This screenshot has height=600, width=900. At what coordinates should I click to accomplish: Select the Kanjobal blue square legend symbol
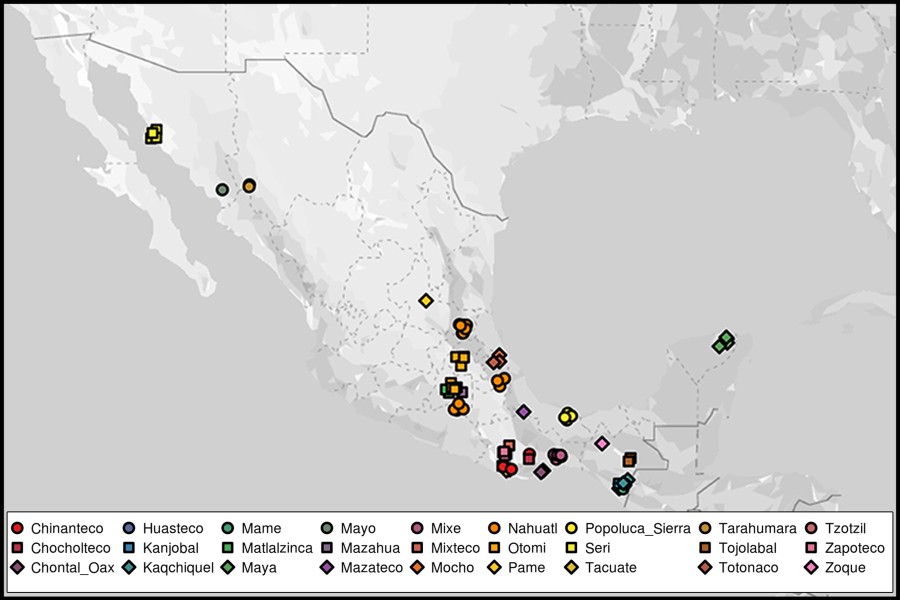click(129, 547)
